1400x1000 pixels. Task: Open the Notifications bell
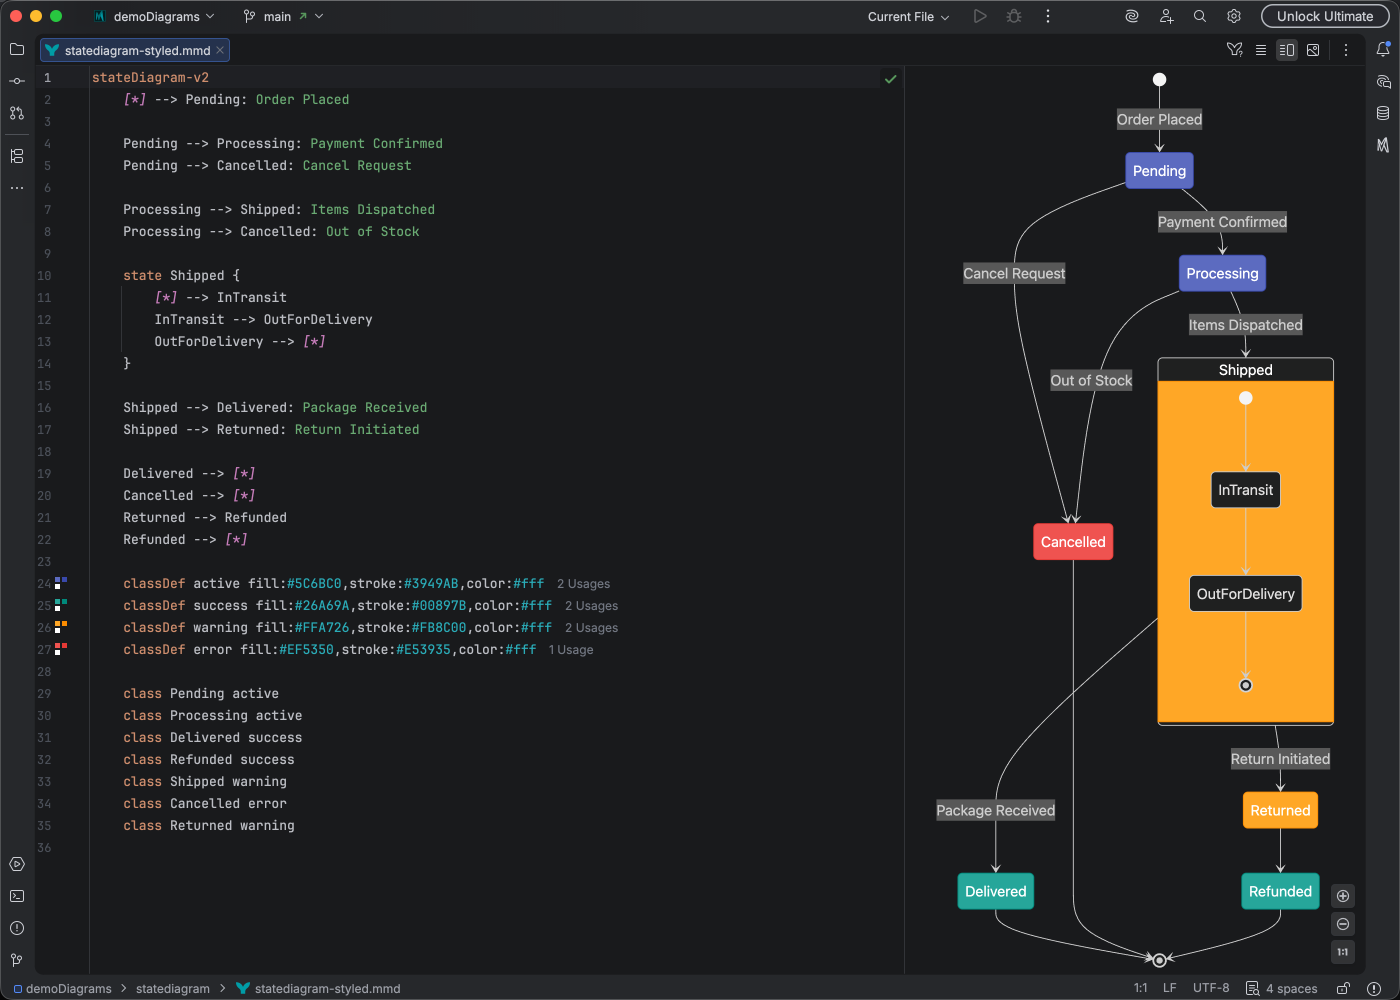(x=1383, y=49)
